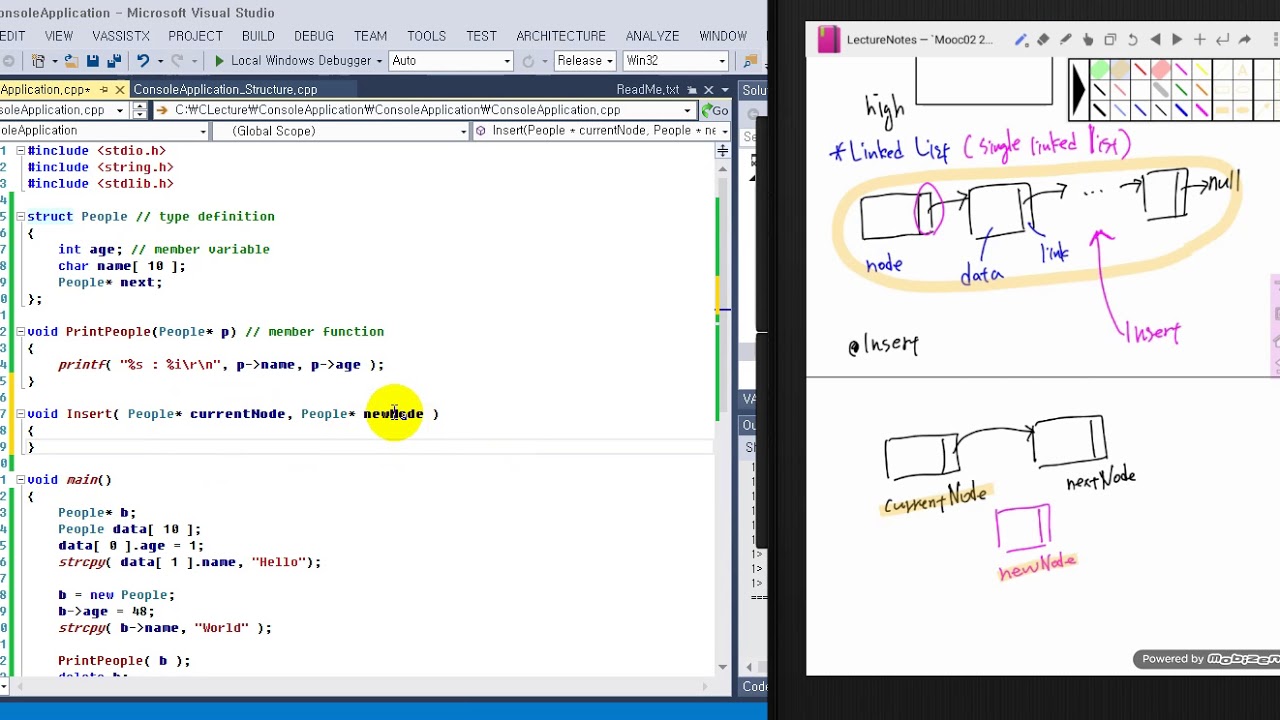The width and height of the screenshot is (1280, 720).
Task: Click the Redo icon in Visual Studio
Action: pyautogui.click(x=177, y=61)
